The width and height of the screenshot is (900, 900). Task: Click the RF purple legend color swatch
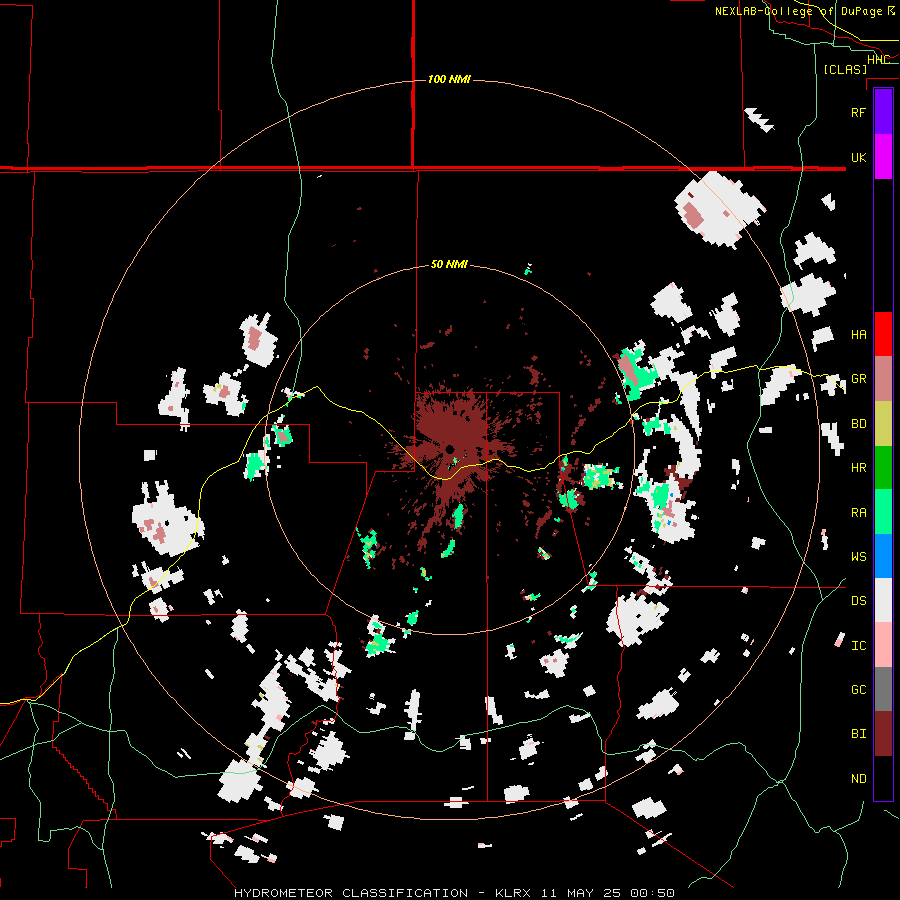(883, 112)
